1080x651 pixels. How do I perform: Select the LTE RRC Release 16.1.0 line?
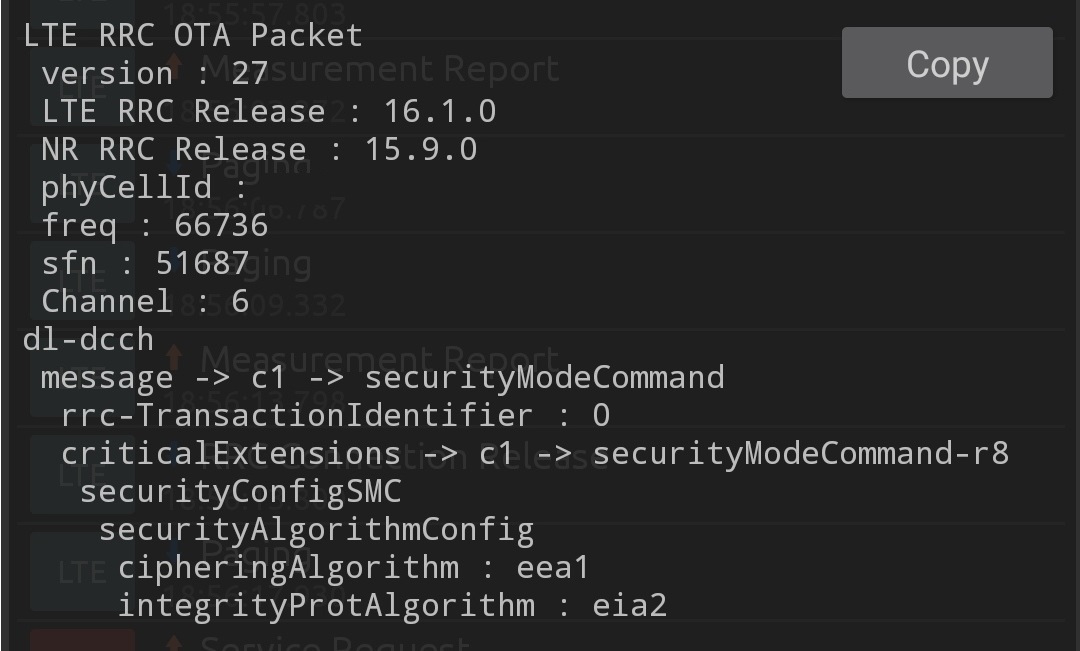pyautogui.click(x=268, y=111)
